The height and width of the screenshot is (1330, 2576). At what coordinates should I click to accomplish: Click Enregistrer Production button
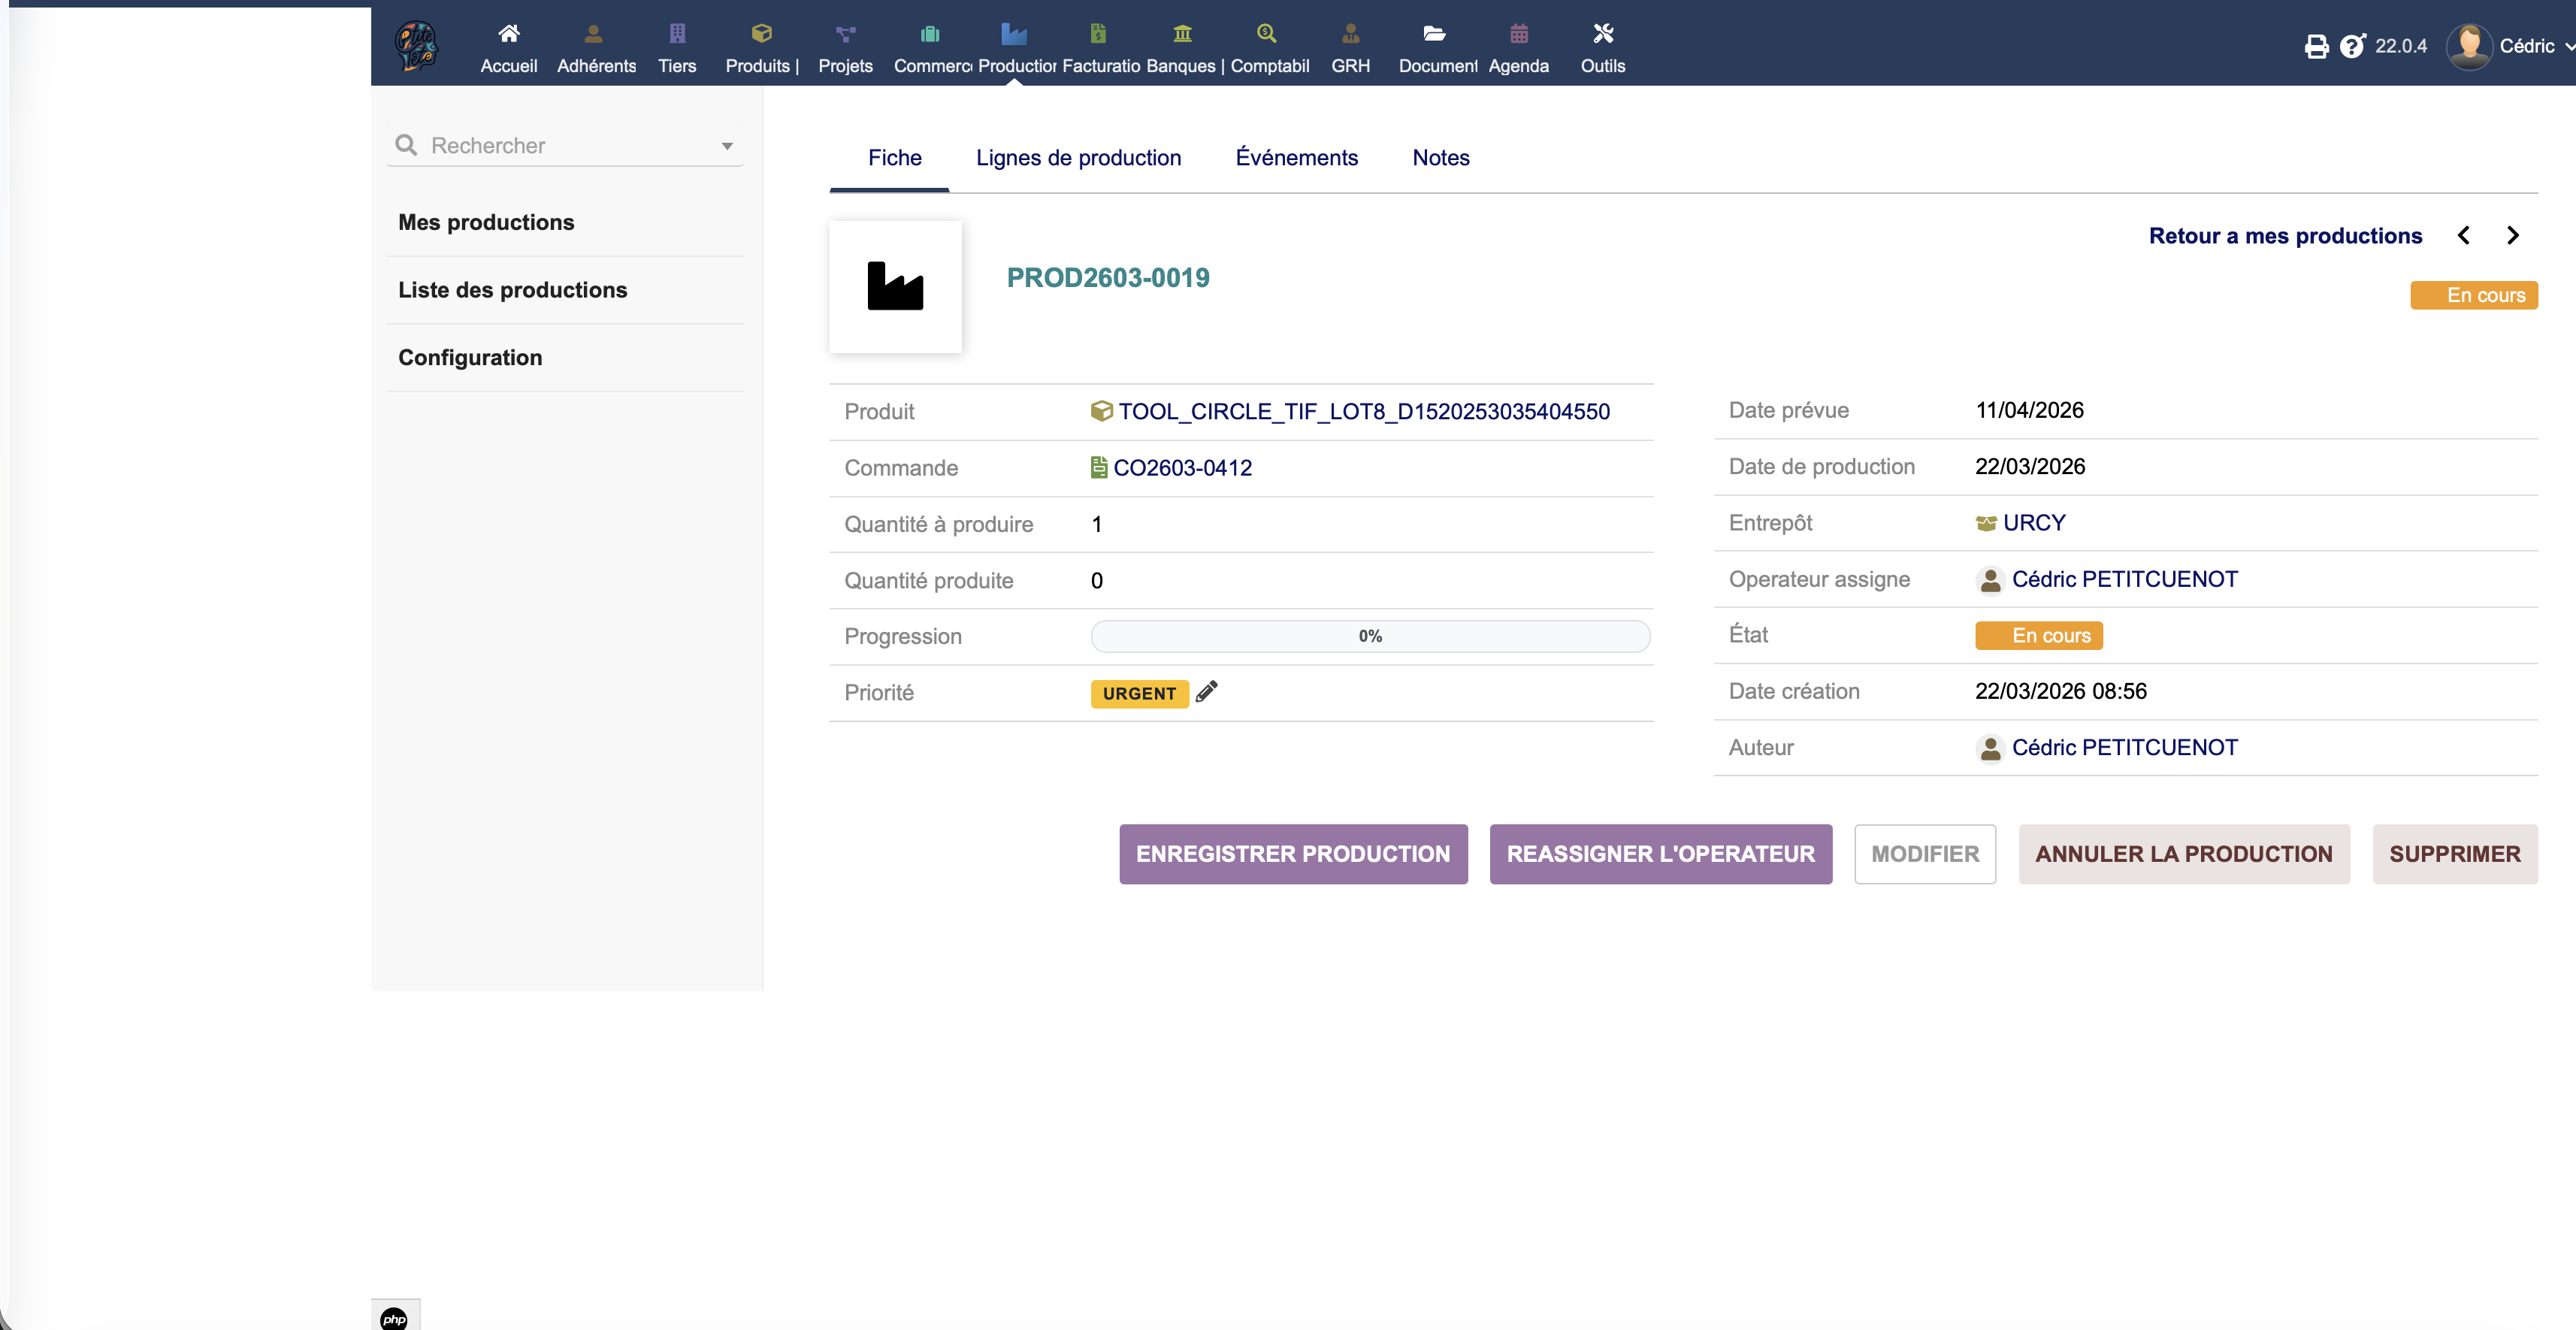[x=1292, y=854]
